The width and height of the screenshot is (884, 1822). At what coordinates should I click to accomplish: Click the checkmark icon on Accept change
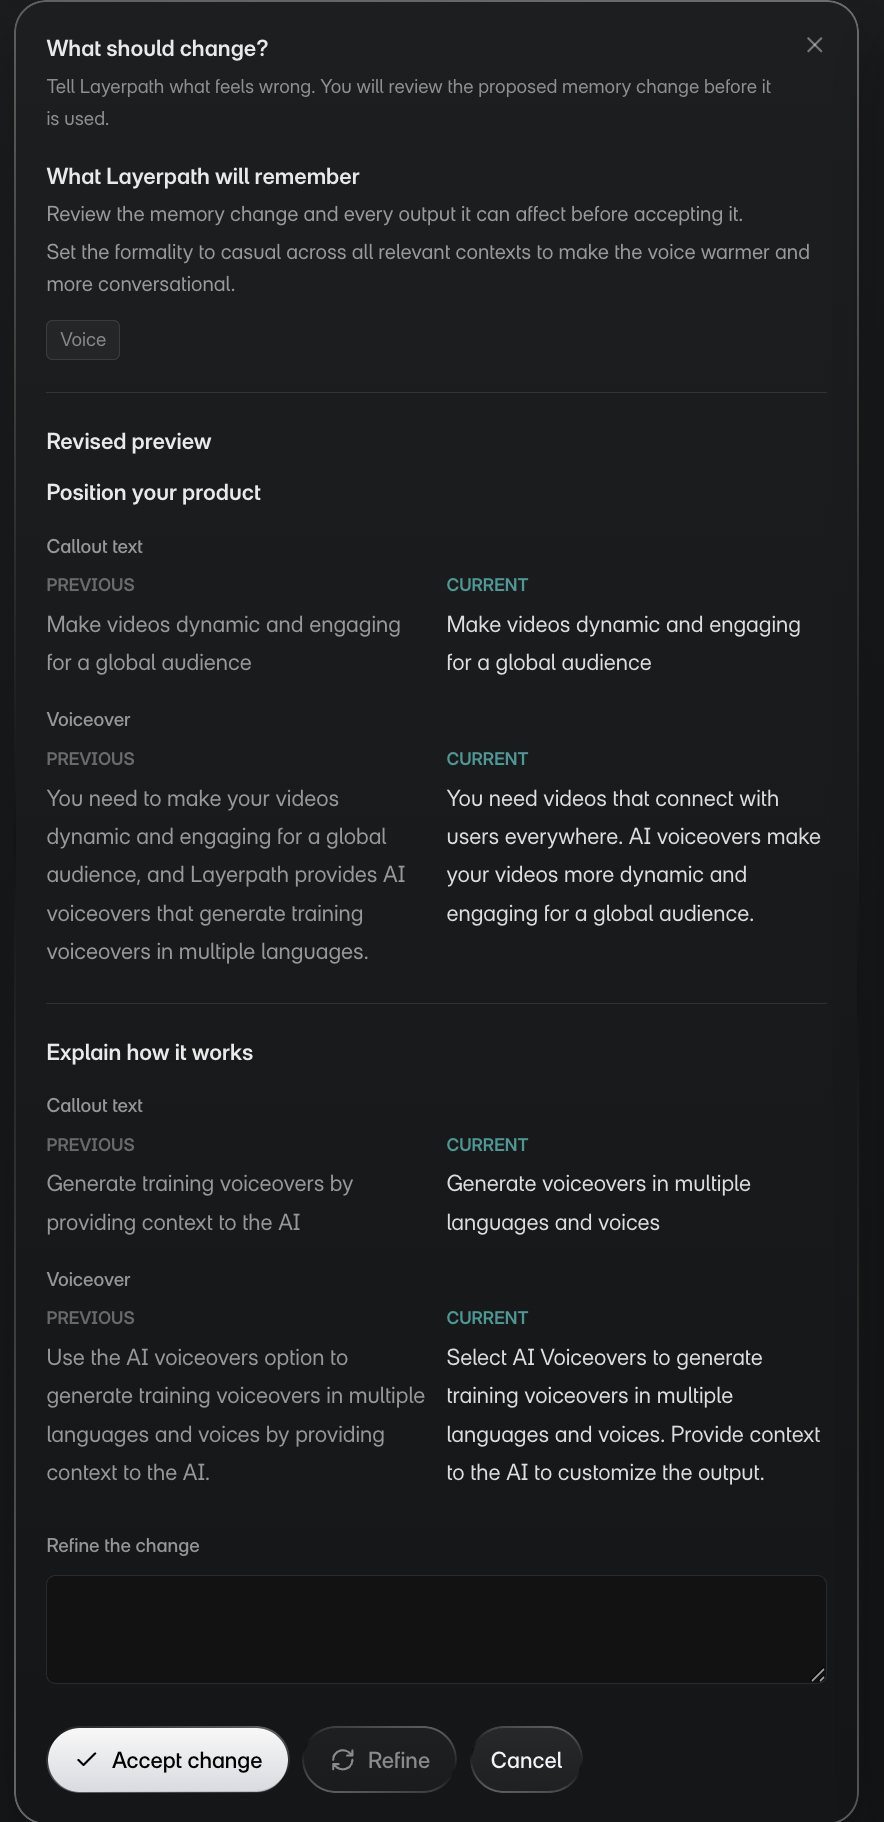(x=87, y=1759)
